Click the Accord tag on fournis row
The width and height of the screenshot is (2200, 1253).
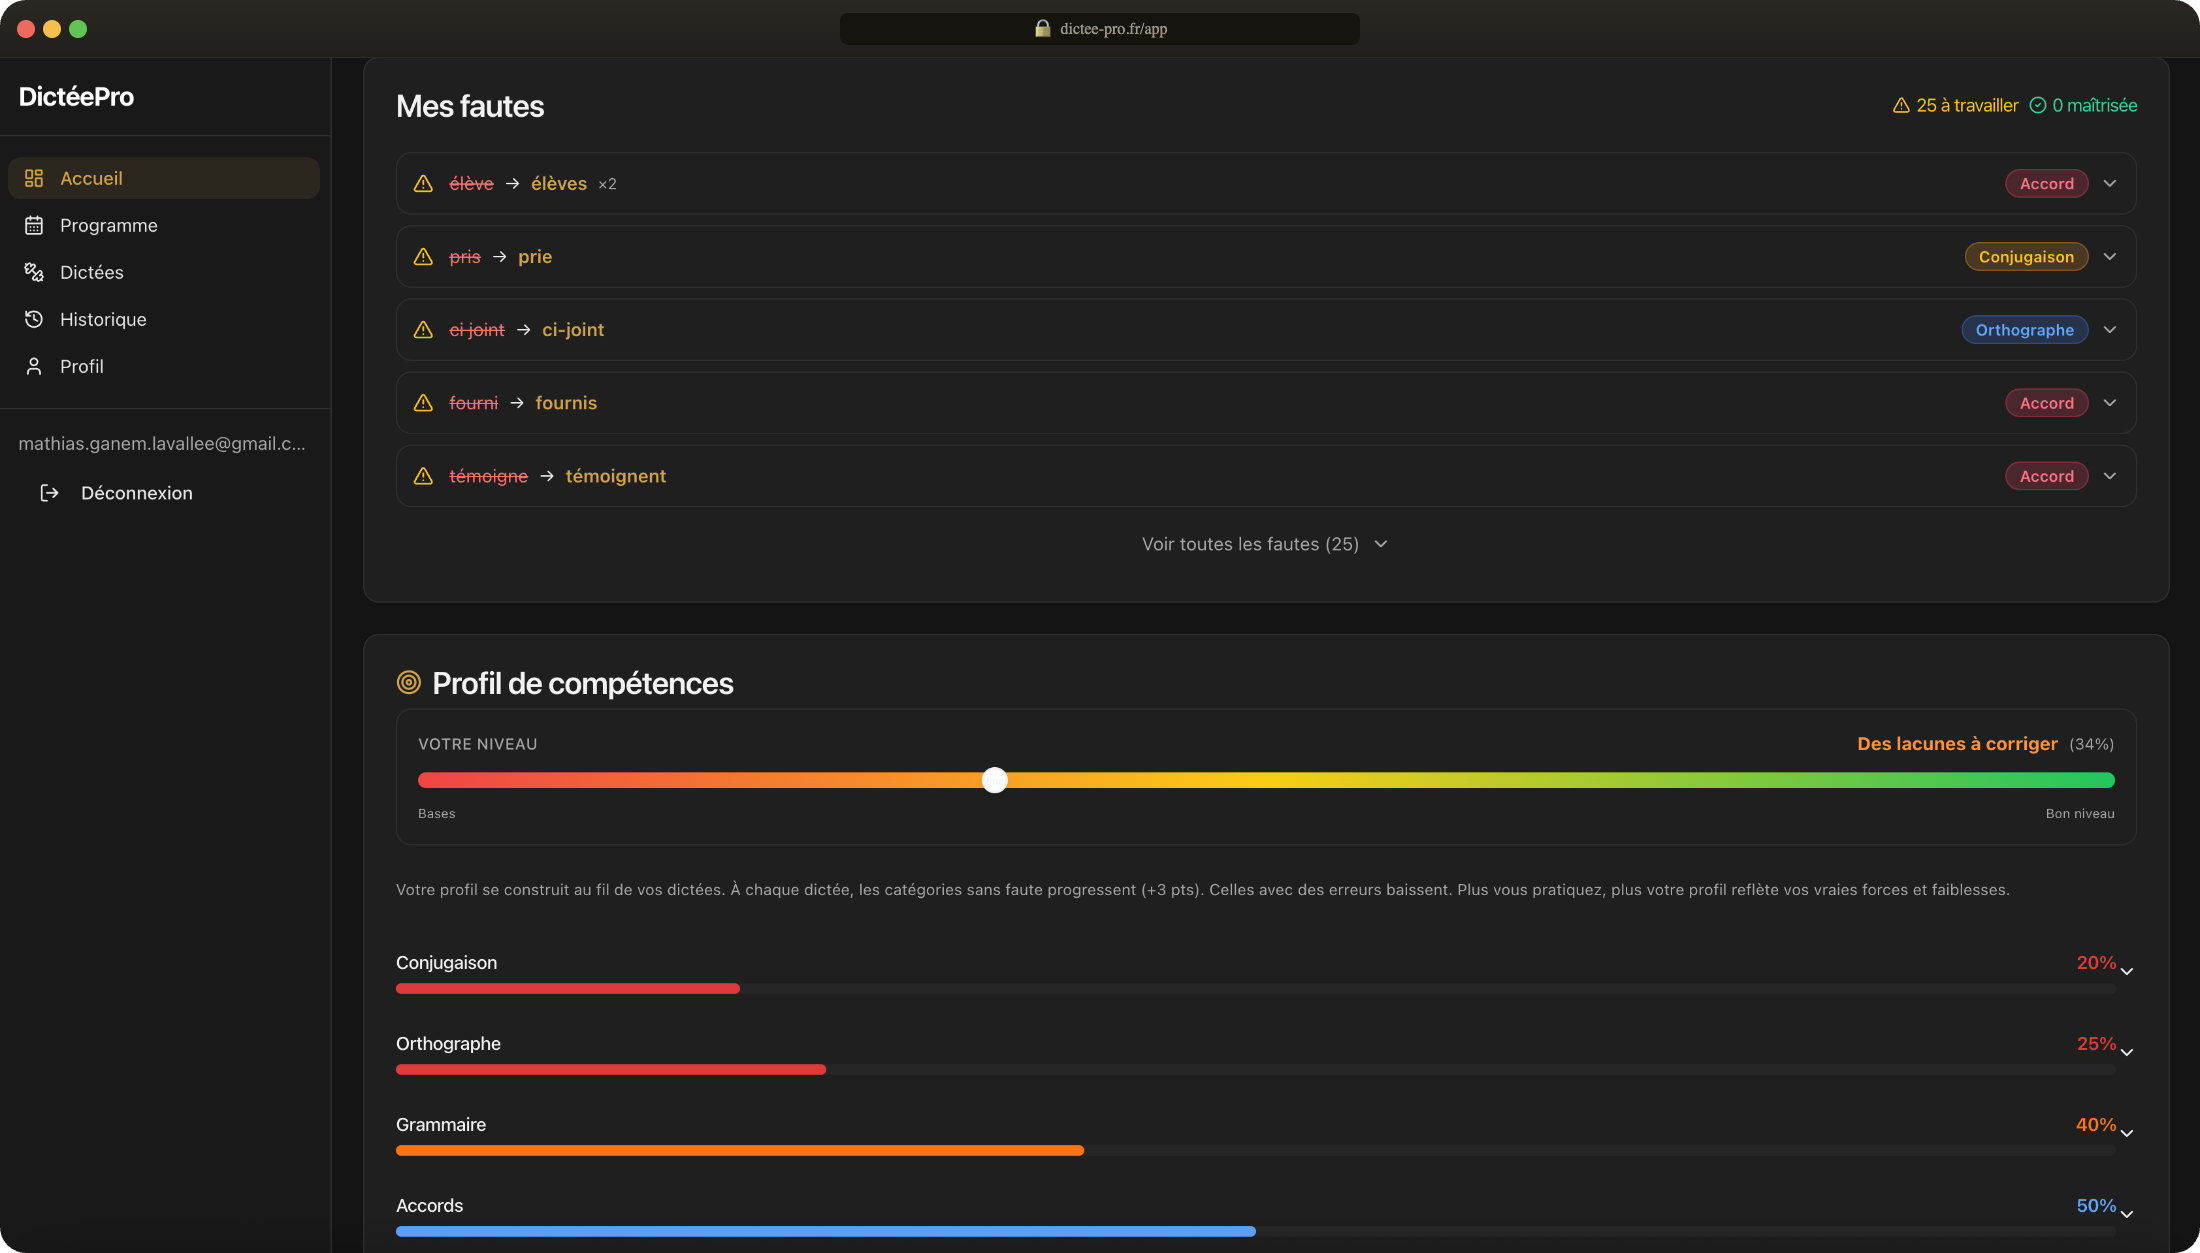coord(2046,403)
